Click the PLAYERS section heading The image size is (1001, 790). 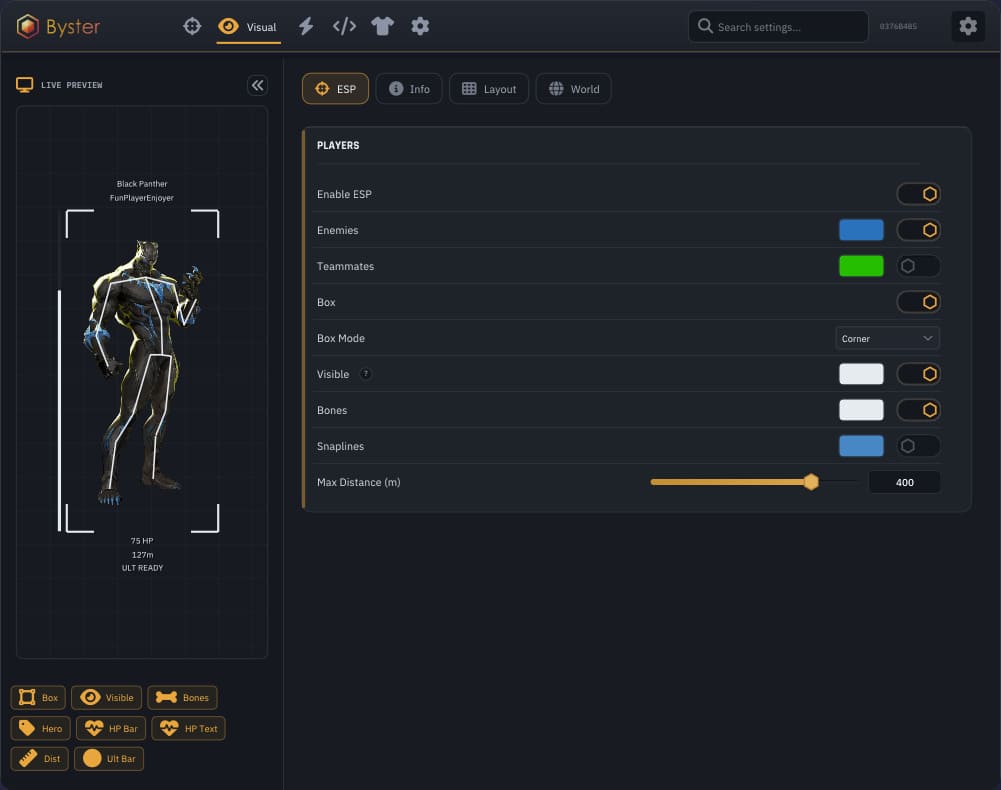coord(338,146)
